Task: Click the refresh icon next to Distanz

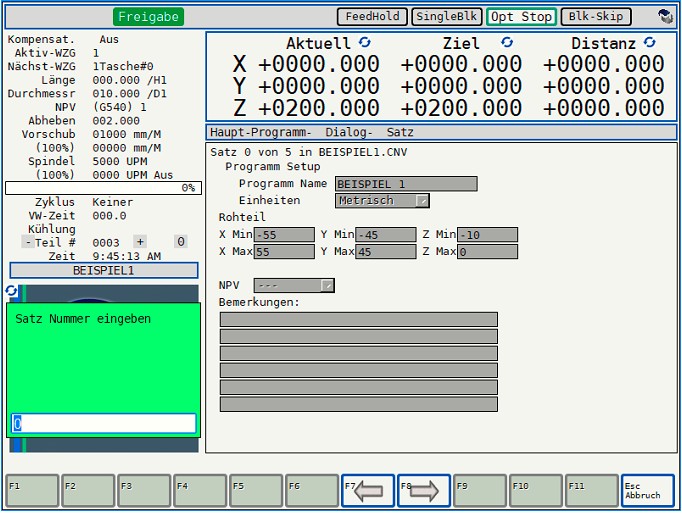Action: (x=649, y=42)
